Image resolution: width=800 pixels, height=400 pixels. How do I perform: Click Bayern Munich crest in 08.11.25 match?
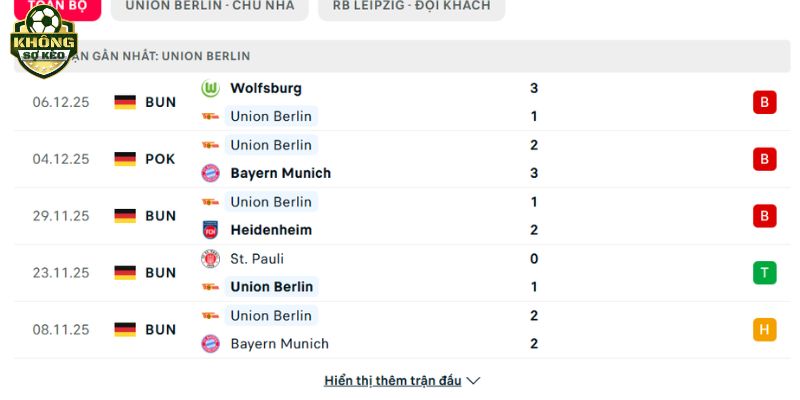210,344
